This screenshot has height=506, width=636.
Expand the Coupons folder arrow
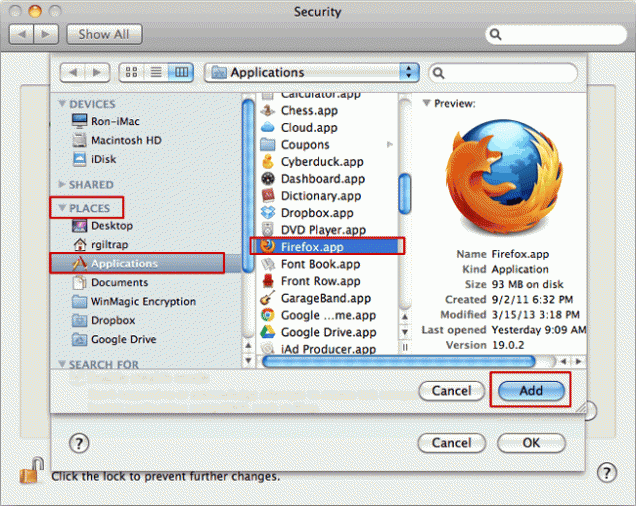coord(390,144)
